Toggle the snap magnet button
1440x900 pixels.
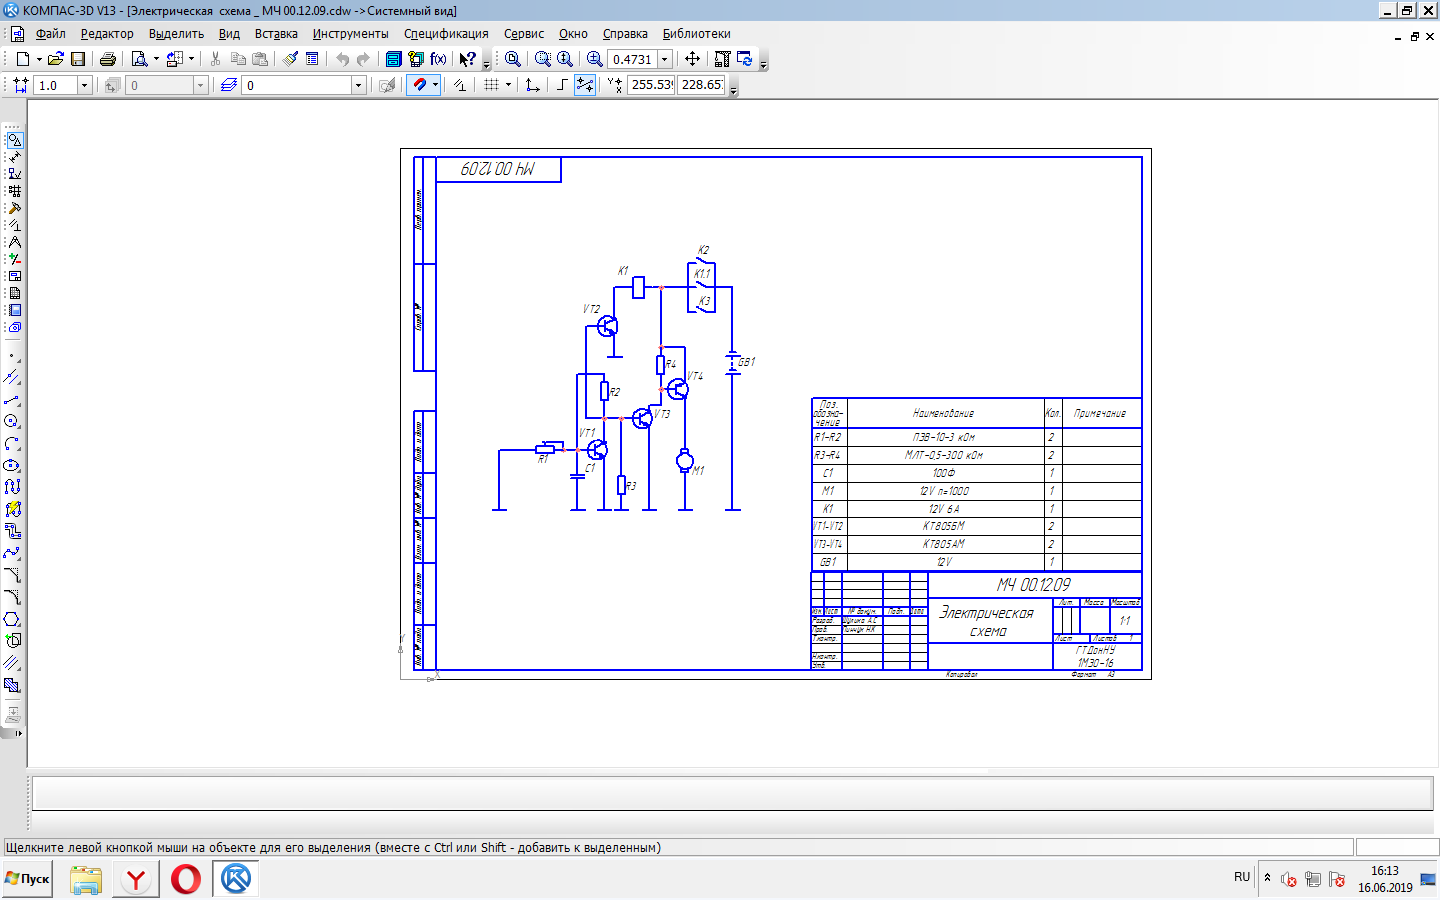click(420, 85)
